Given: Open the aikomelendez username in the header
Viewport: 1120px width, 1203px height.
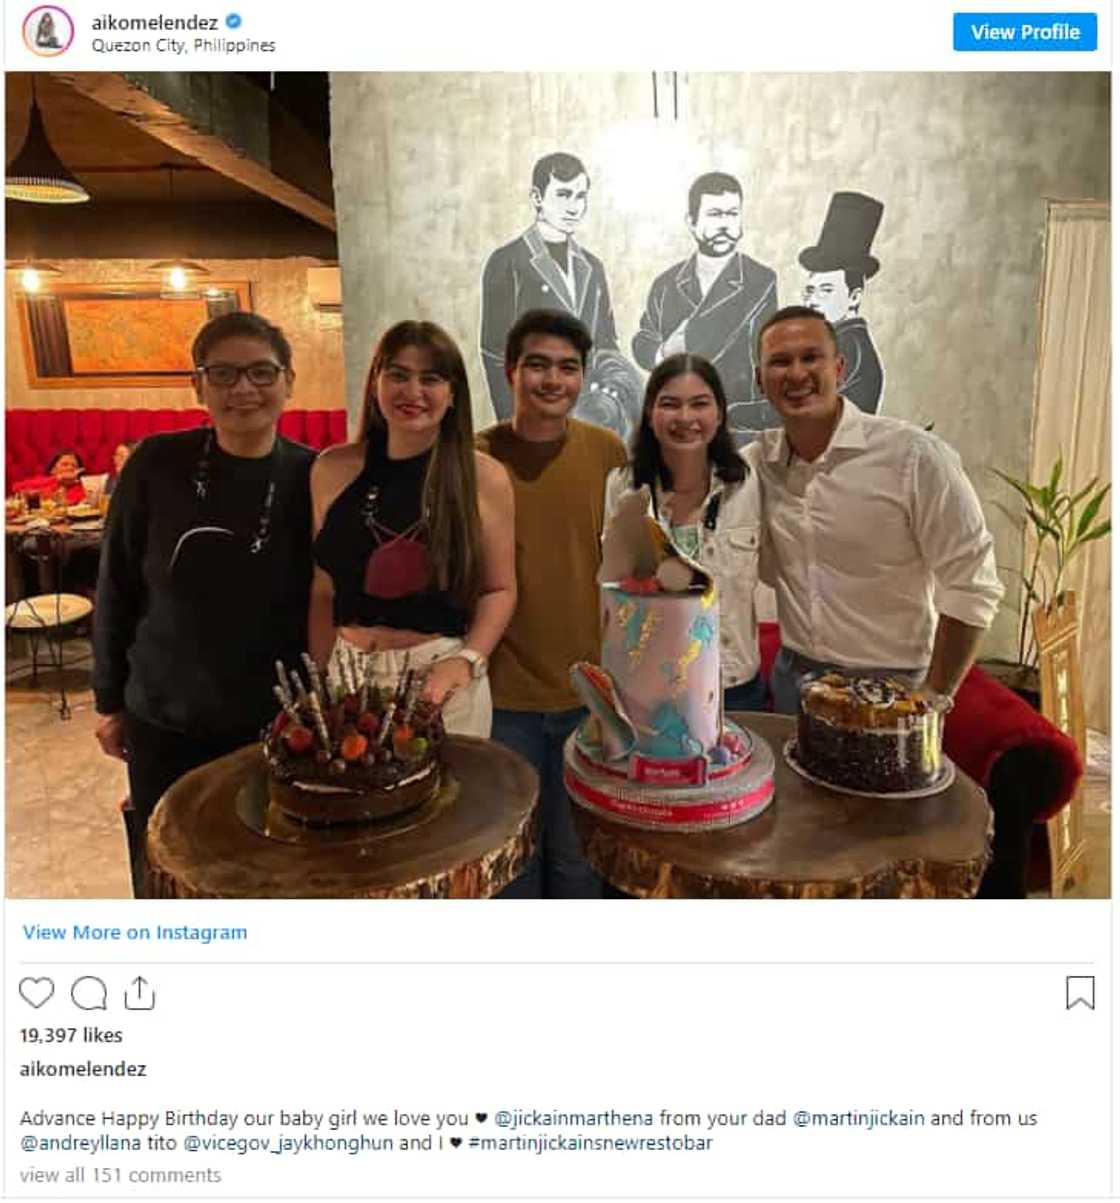Looking at the screenshot, I should tap(155, 22).
